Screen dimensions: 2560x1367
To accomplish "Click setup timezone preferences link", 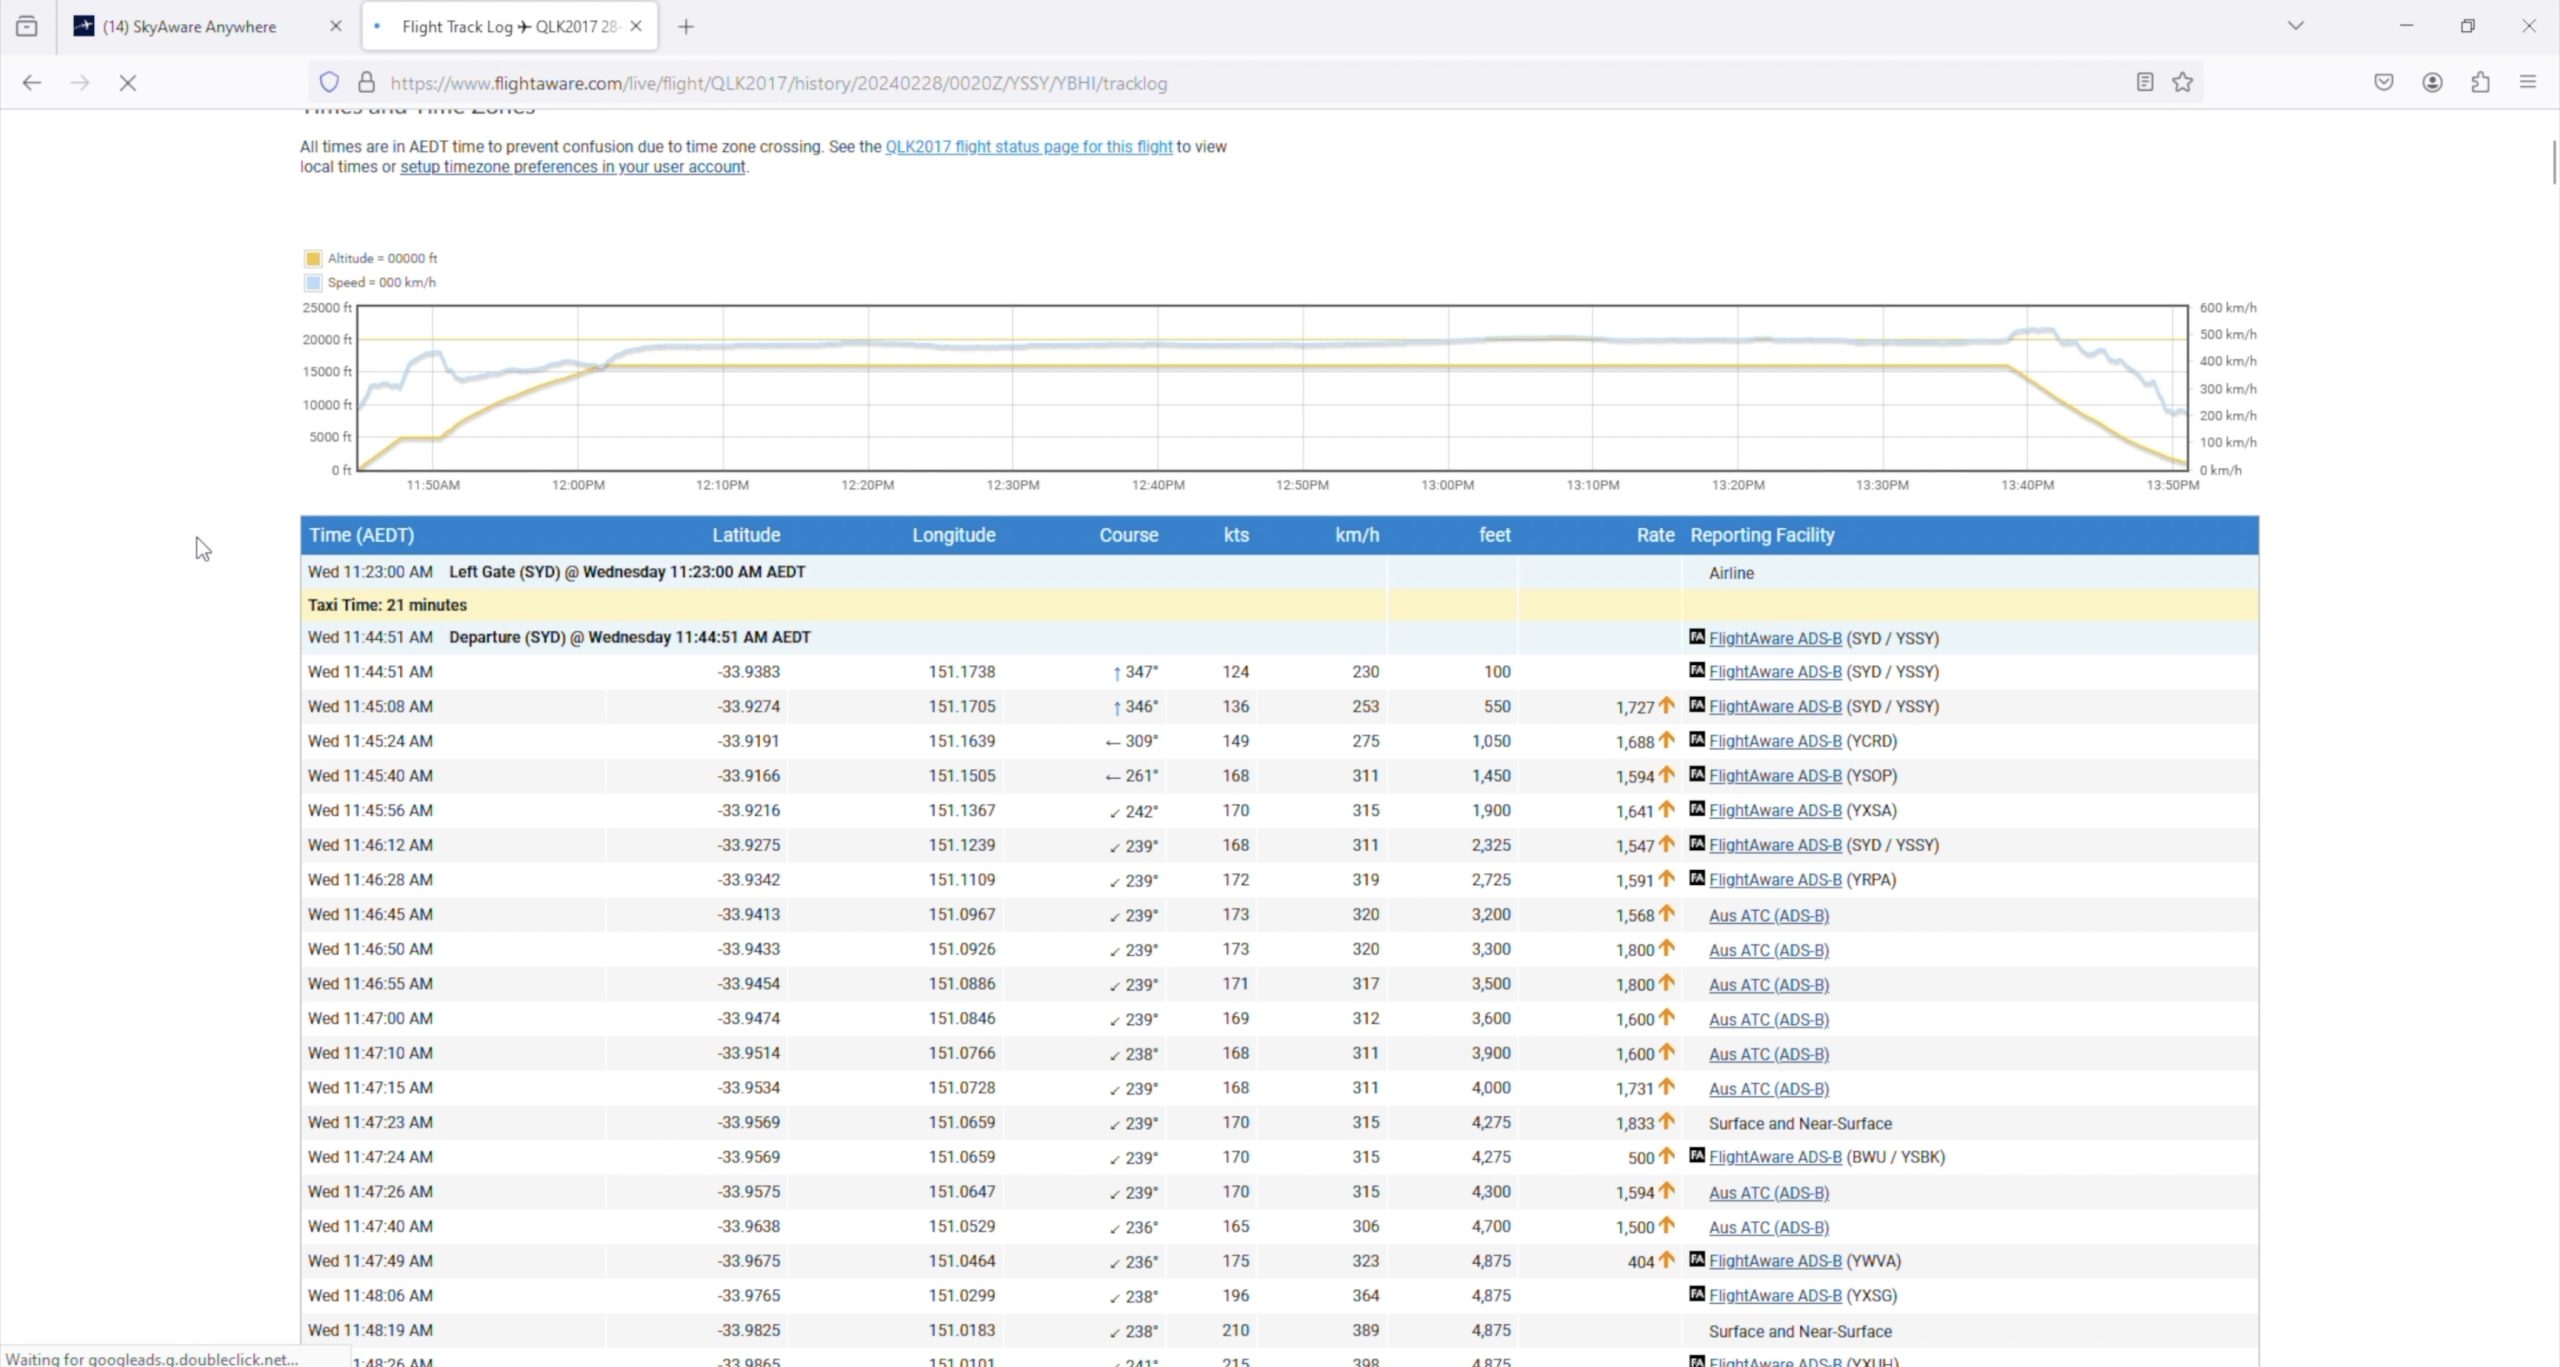I will [x=572, y=167].
